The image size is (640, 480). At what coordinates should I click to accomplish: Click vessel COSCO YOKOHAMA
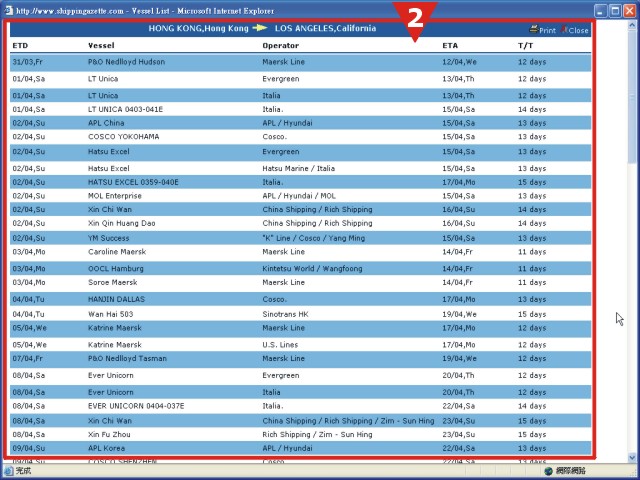click(x=124, y=137)
